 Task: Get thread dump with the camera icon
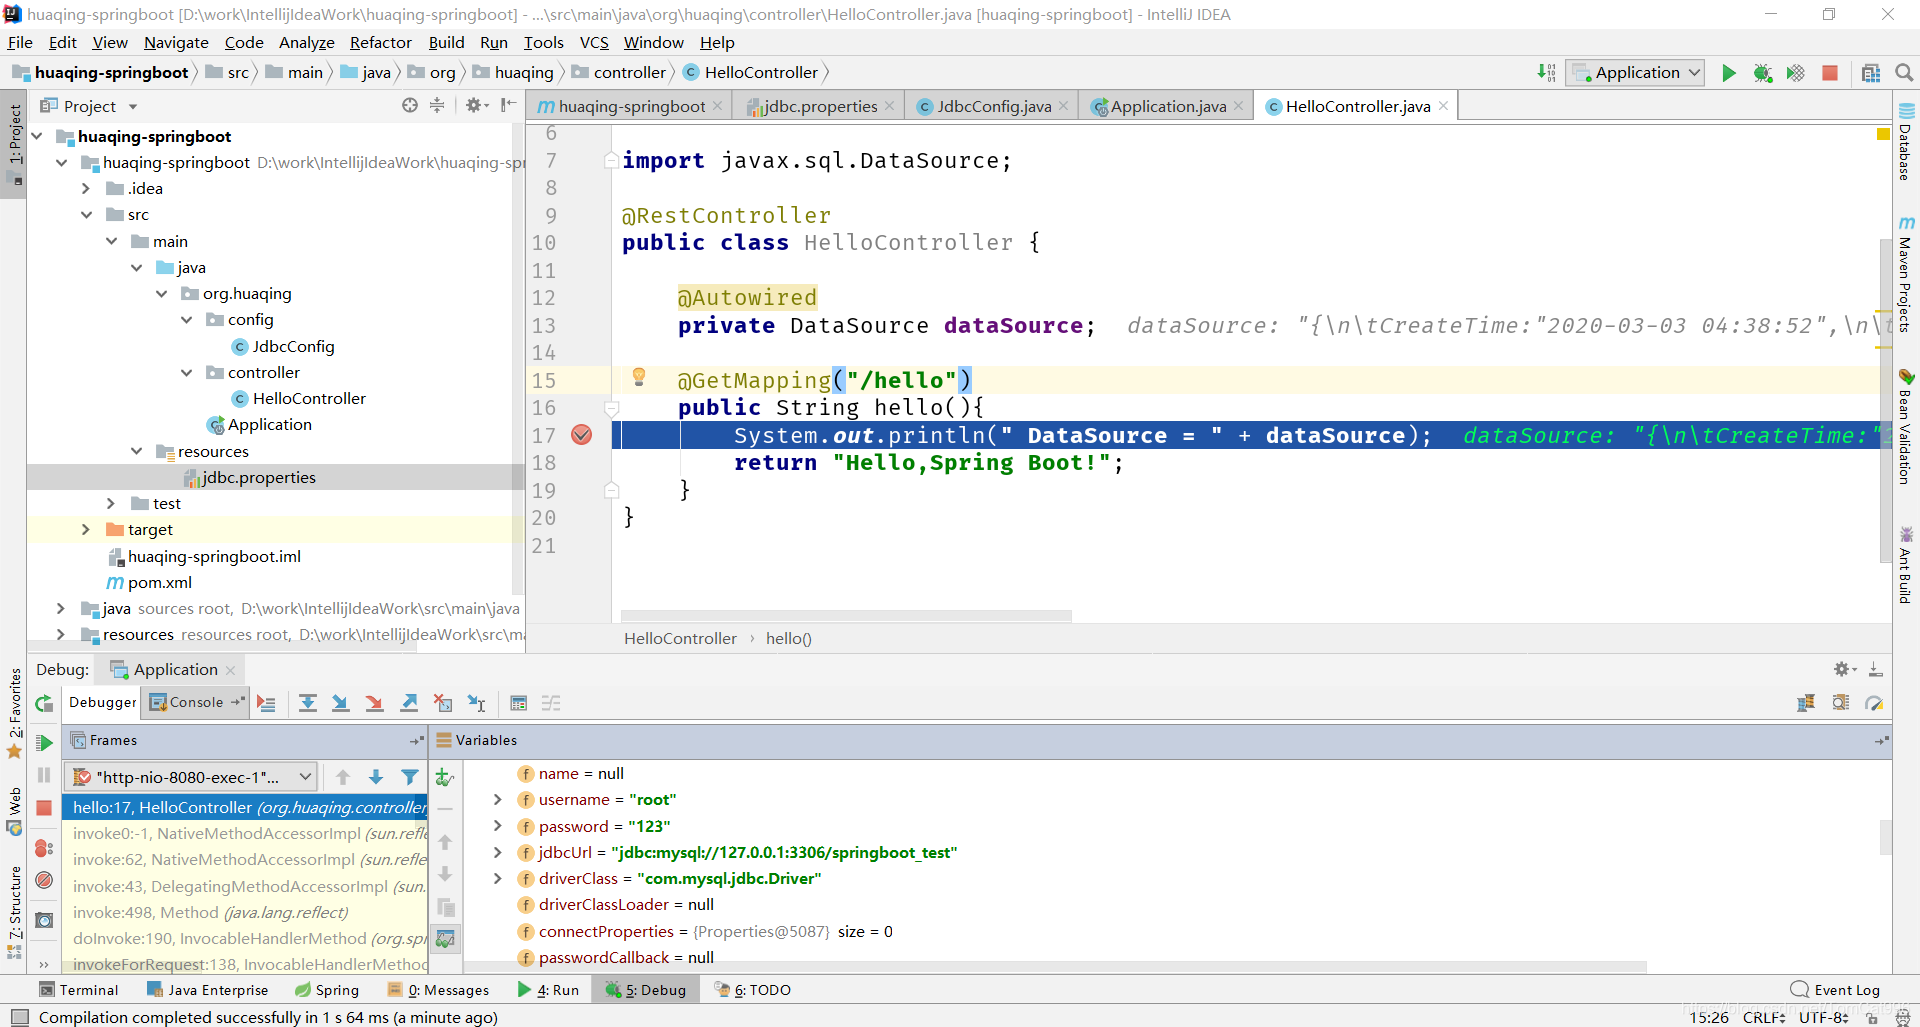(44, 920)
